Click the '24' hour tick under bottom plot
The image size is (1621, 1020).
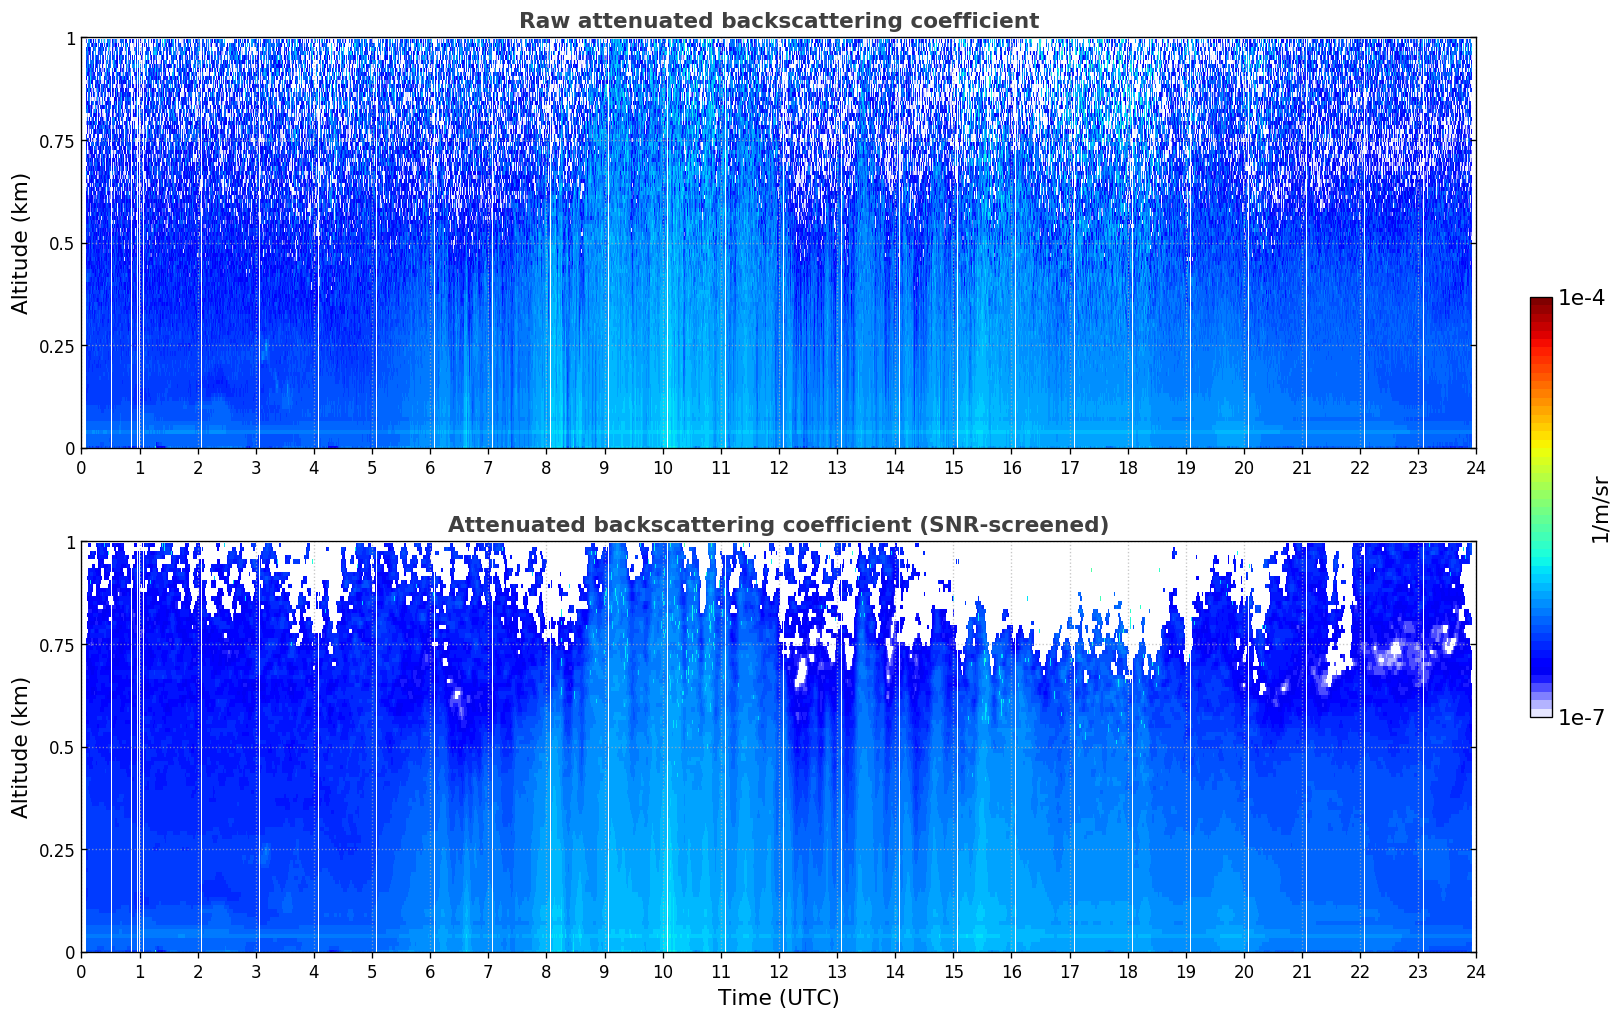point(1475,971)
